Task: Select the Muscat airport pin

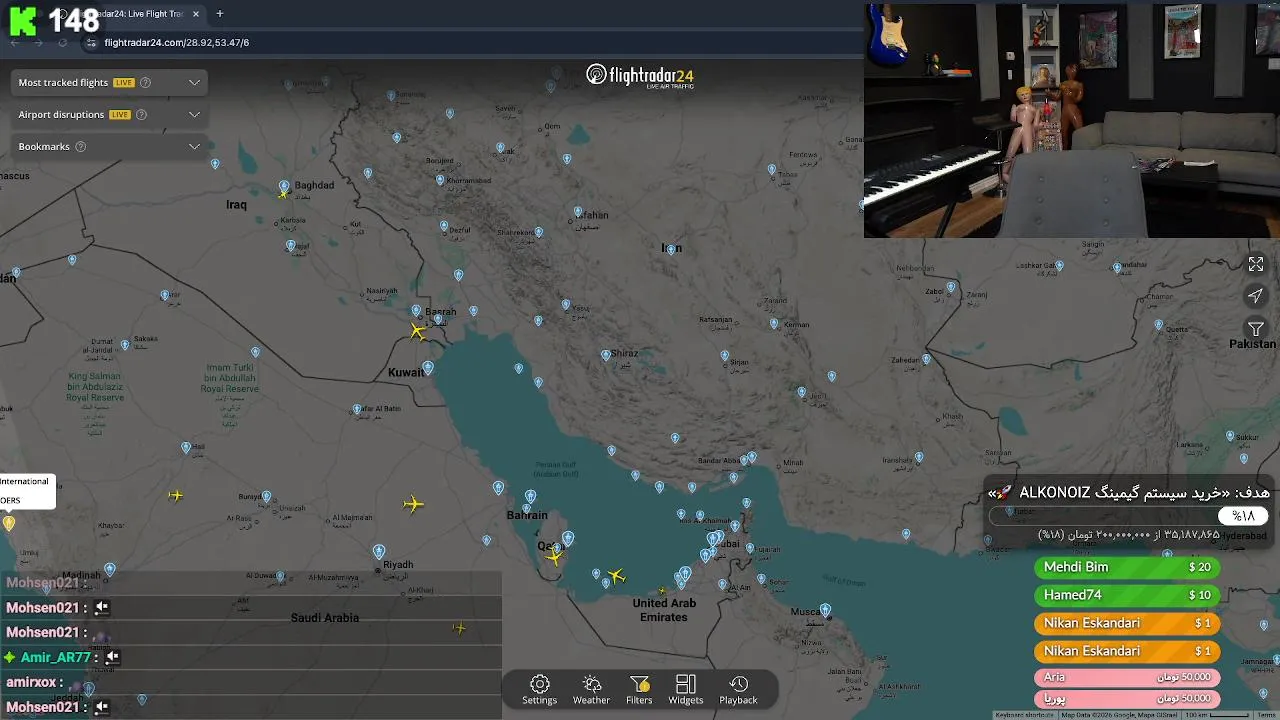Action: click(x=825, y=610)
